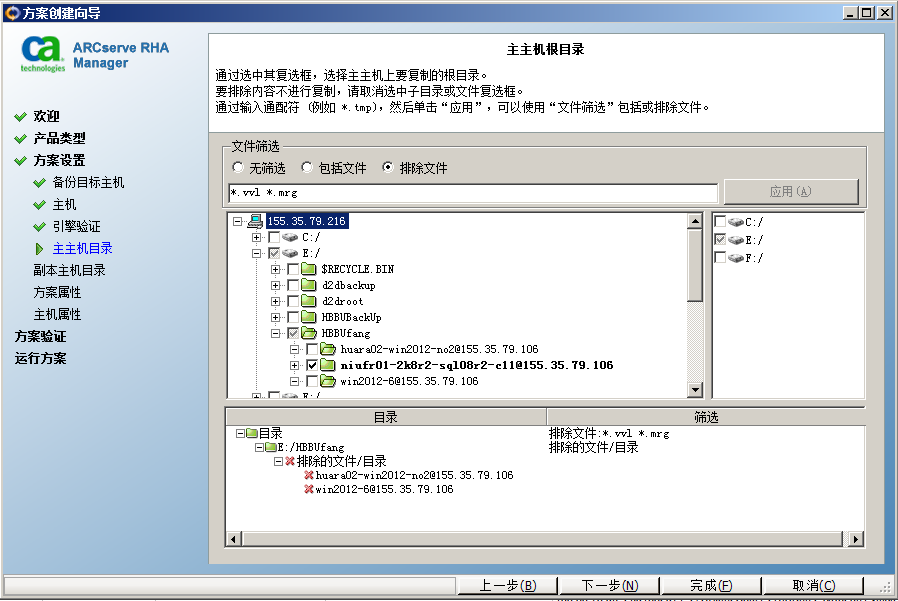Go to the 运行方案 wizard step
The image size is (898, 601).
point(40,359)
